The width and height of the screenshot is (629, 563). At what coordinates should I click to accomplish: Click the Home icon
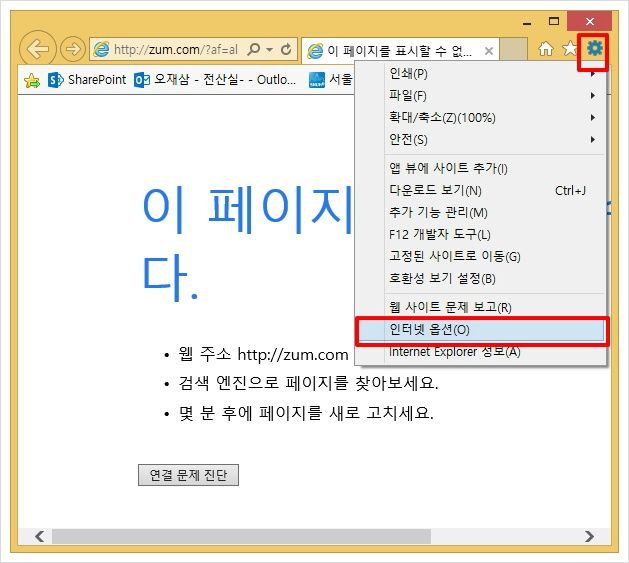[x=546, y=49]
